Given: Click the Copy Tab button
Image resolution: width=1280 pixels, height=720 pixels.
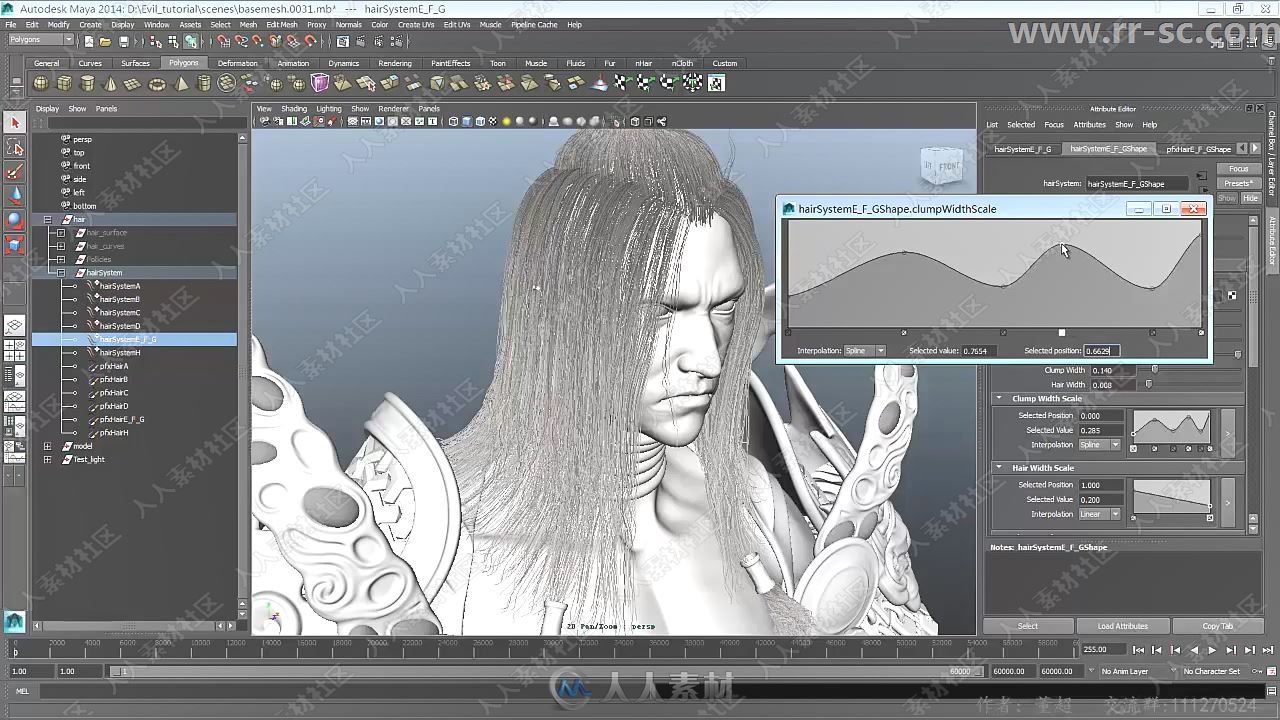Looking at the screenshot, I should point(1217,626).
